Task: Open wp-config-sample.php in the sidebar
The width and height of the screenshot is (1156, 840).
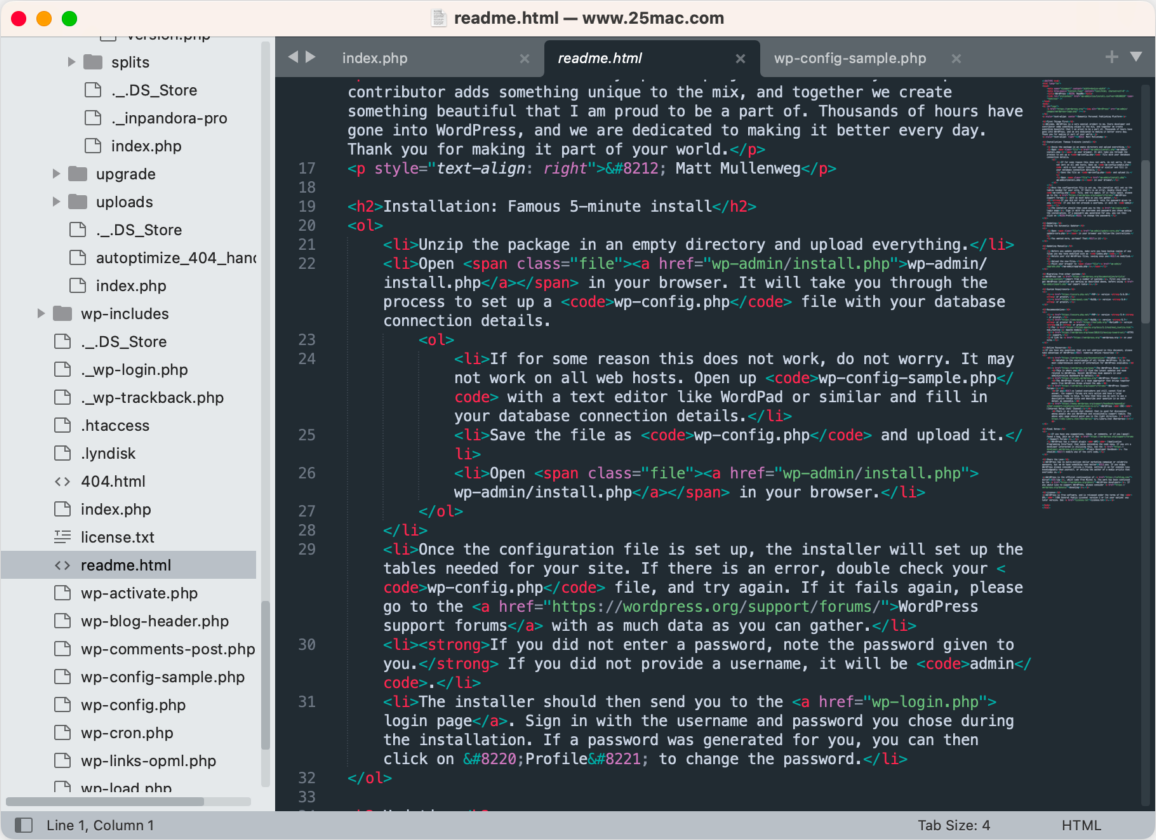Action: 162,677
